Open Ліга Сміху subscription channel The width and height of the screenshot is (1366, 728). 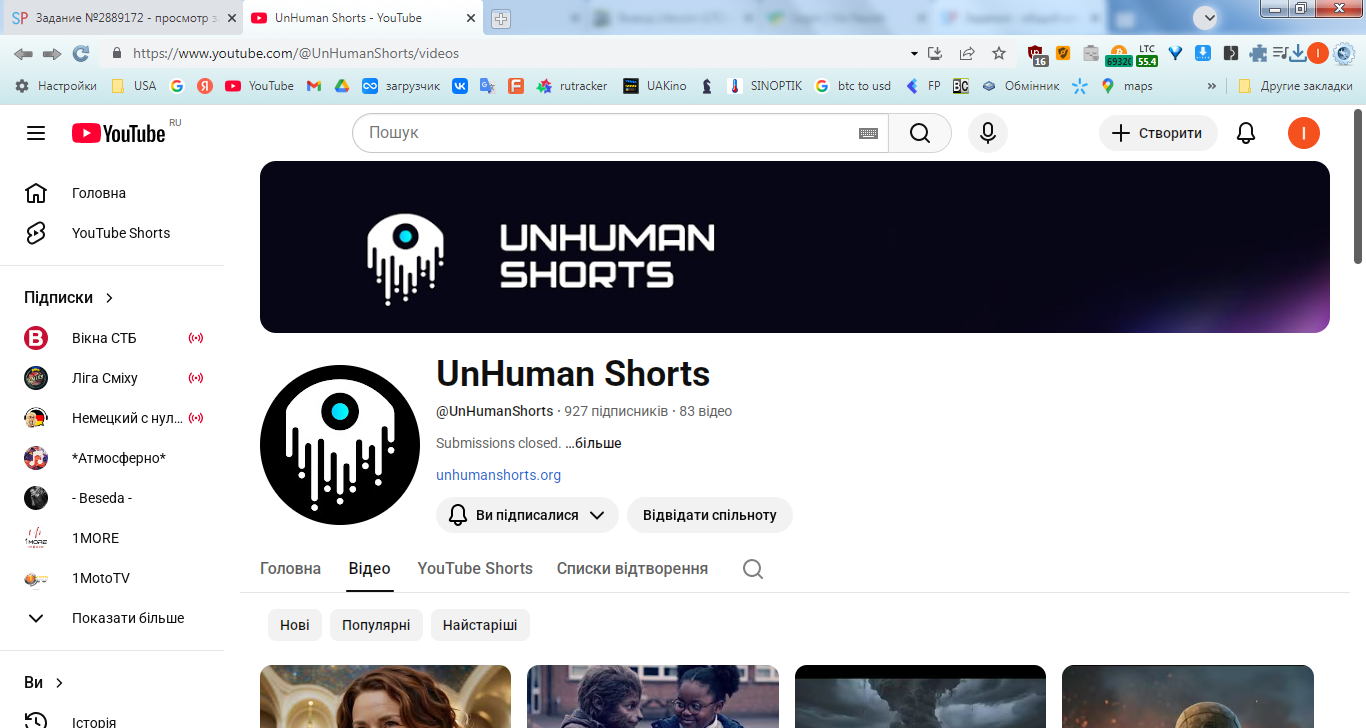[112, 378]
